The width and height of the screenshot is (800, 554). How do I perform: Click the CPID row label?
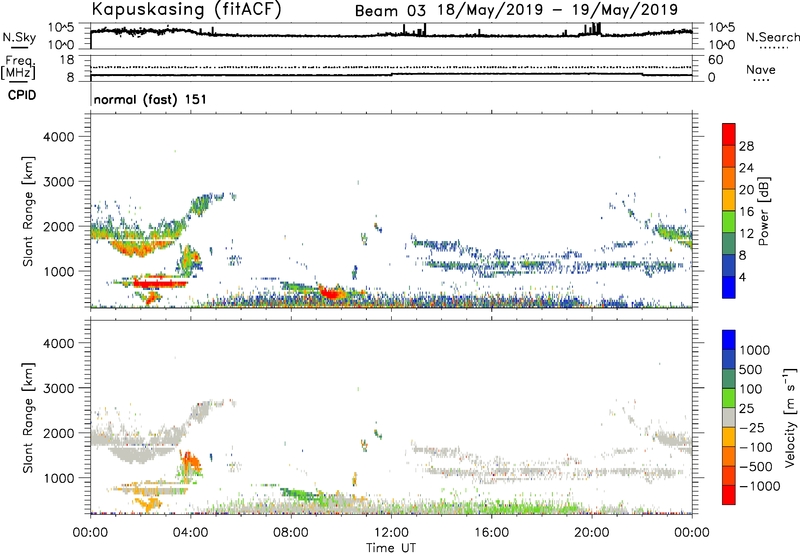click(x=22, y=95)
